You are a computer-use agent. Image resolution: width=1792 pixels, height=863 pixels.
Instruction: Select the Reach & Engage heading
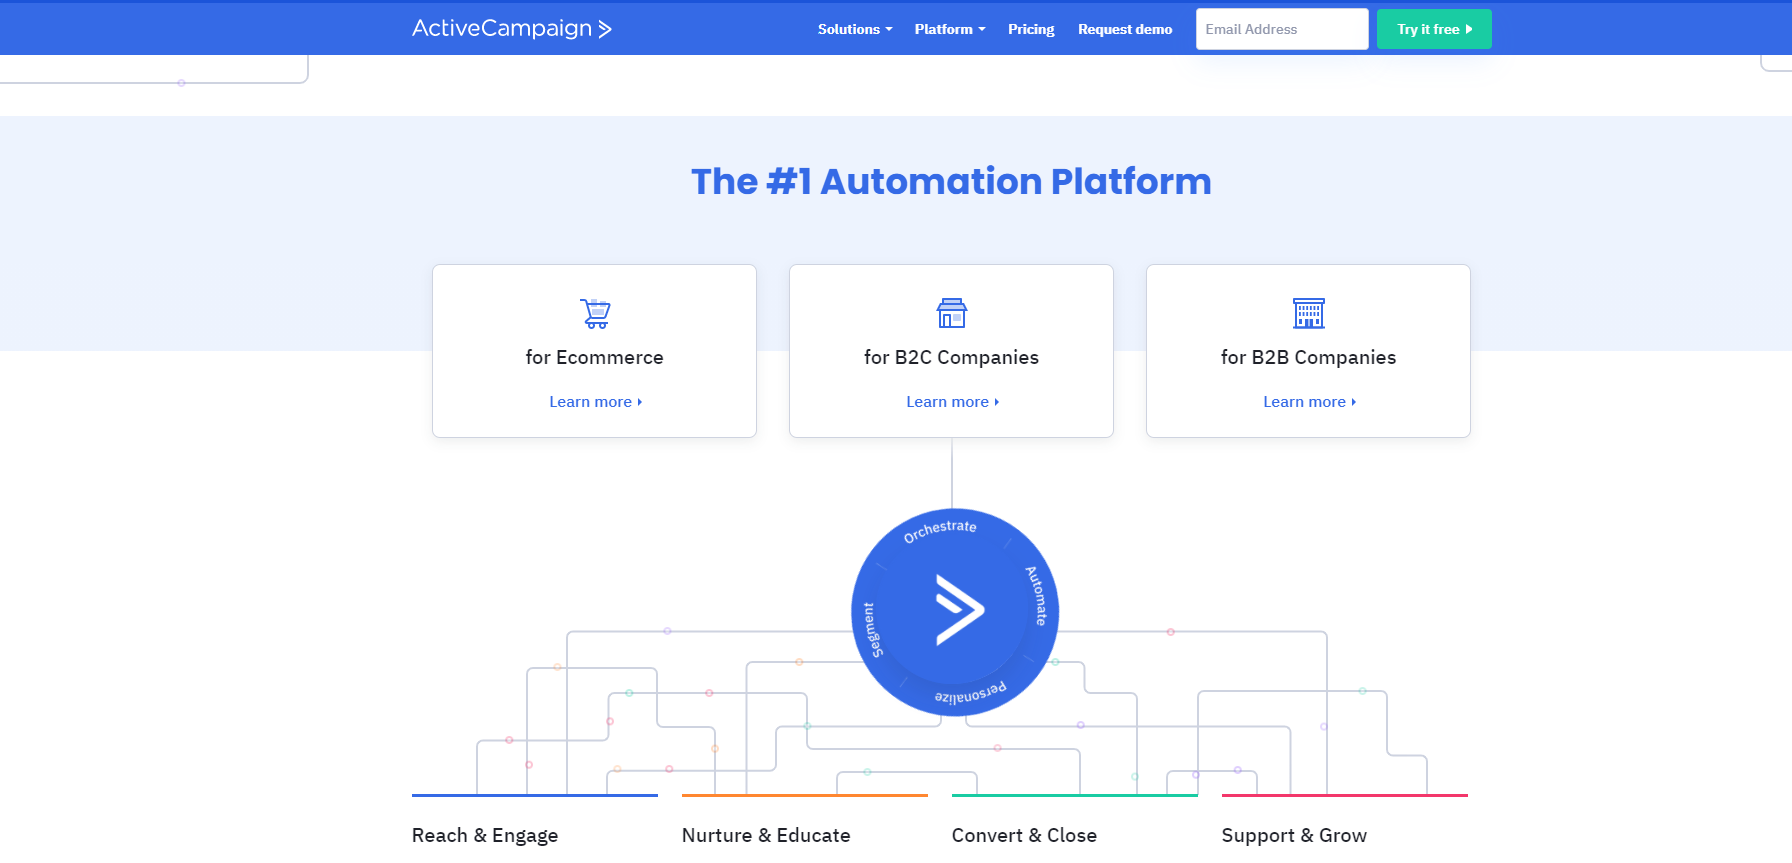point(485,835)
